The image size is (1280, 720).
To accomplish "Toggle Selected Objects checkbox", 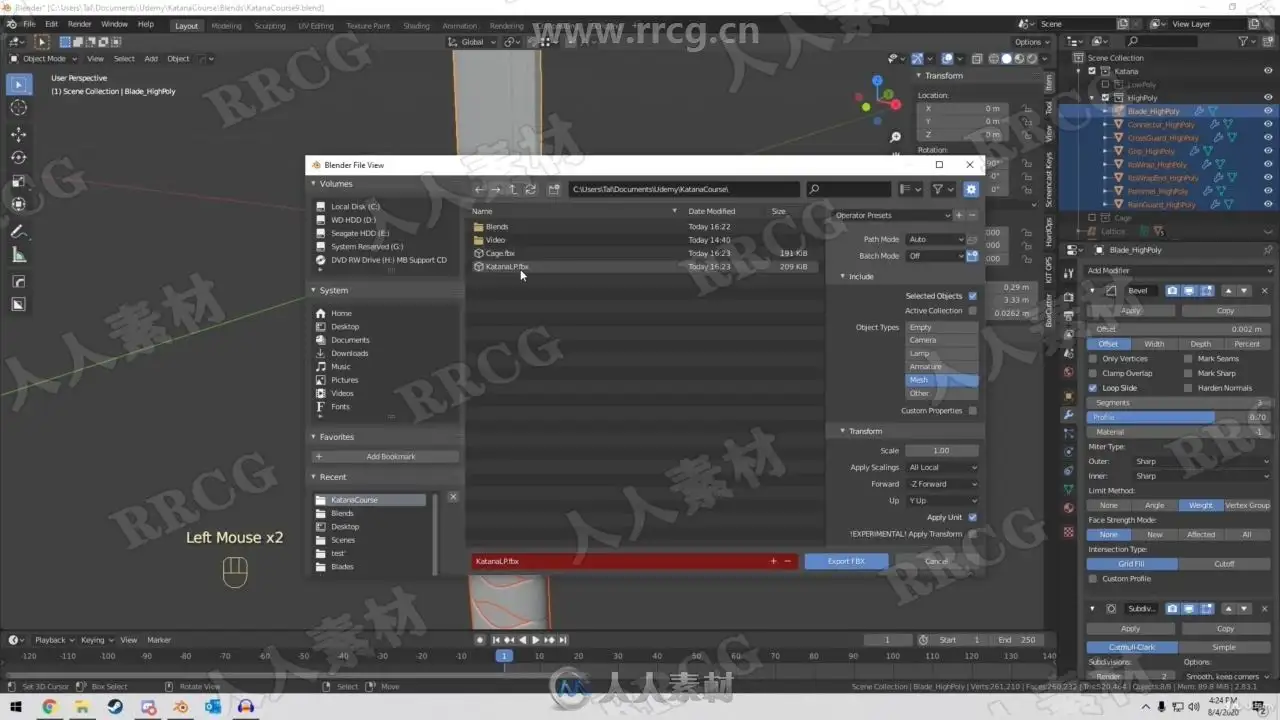I will [x=972, y=296].
